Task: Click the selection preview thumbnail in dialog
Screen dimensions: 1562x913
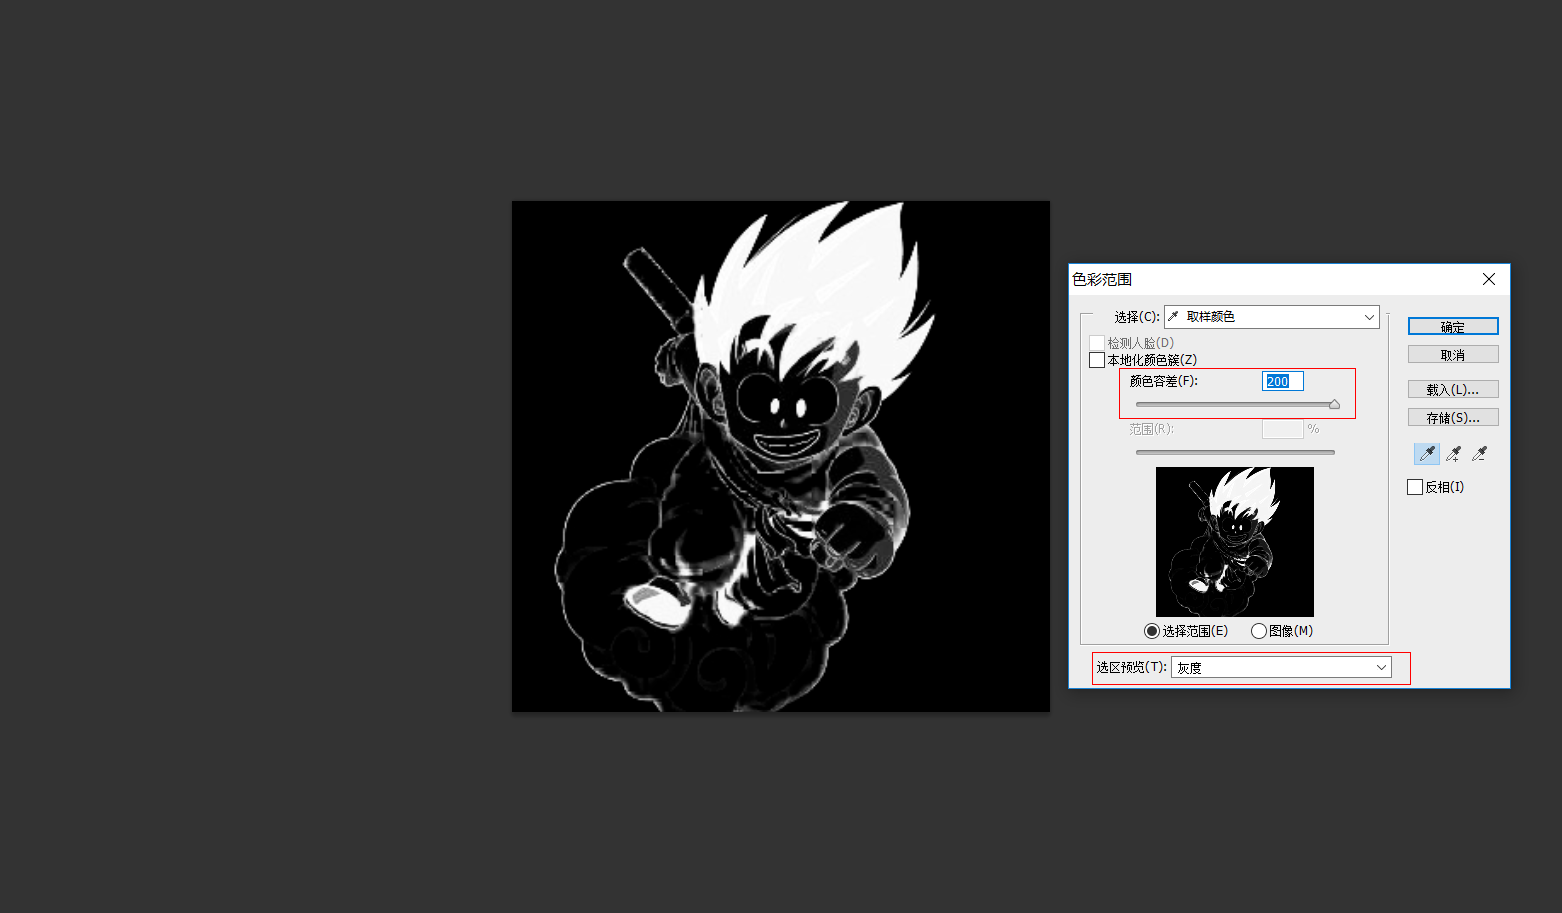Action: pyautogui.click(x=1235, y=542)
